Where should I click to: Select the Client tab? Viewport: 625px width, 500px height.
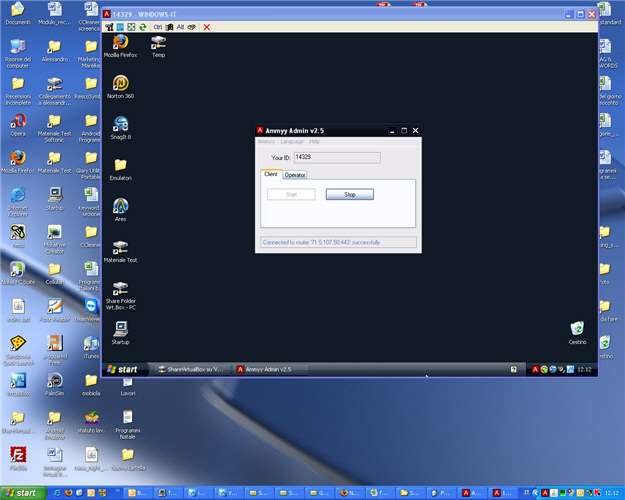click(x=270, y=174)
